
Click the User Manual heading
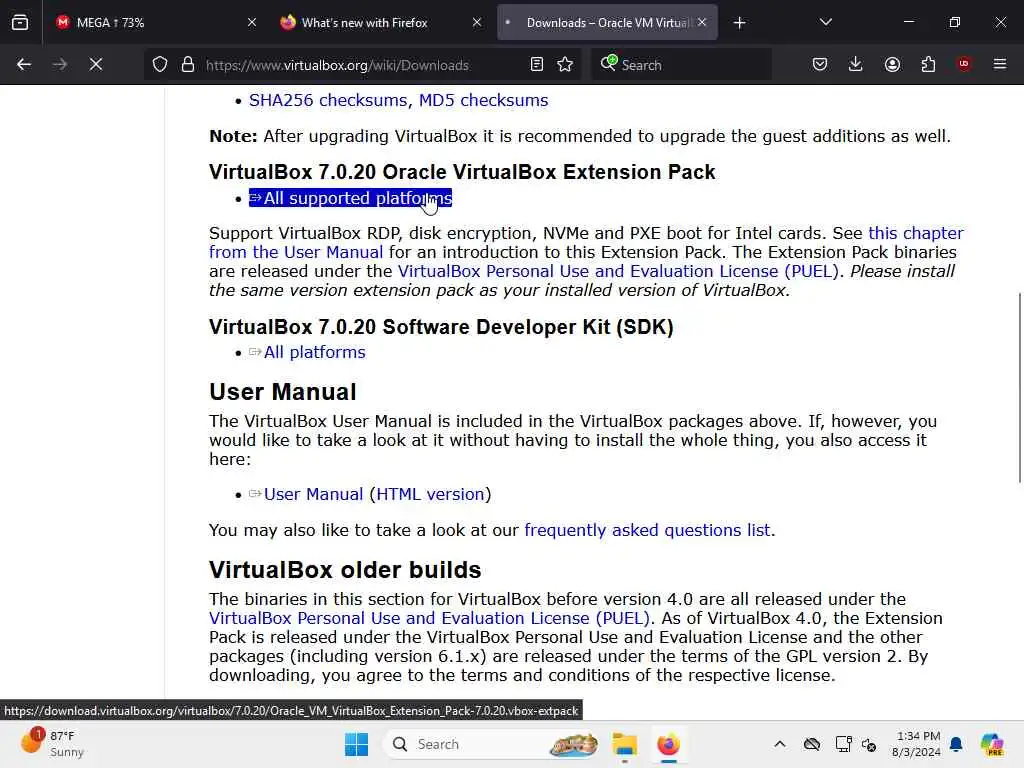click(x=283, y=392)
